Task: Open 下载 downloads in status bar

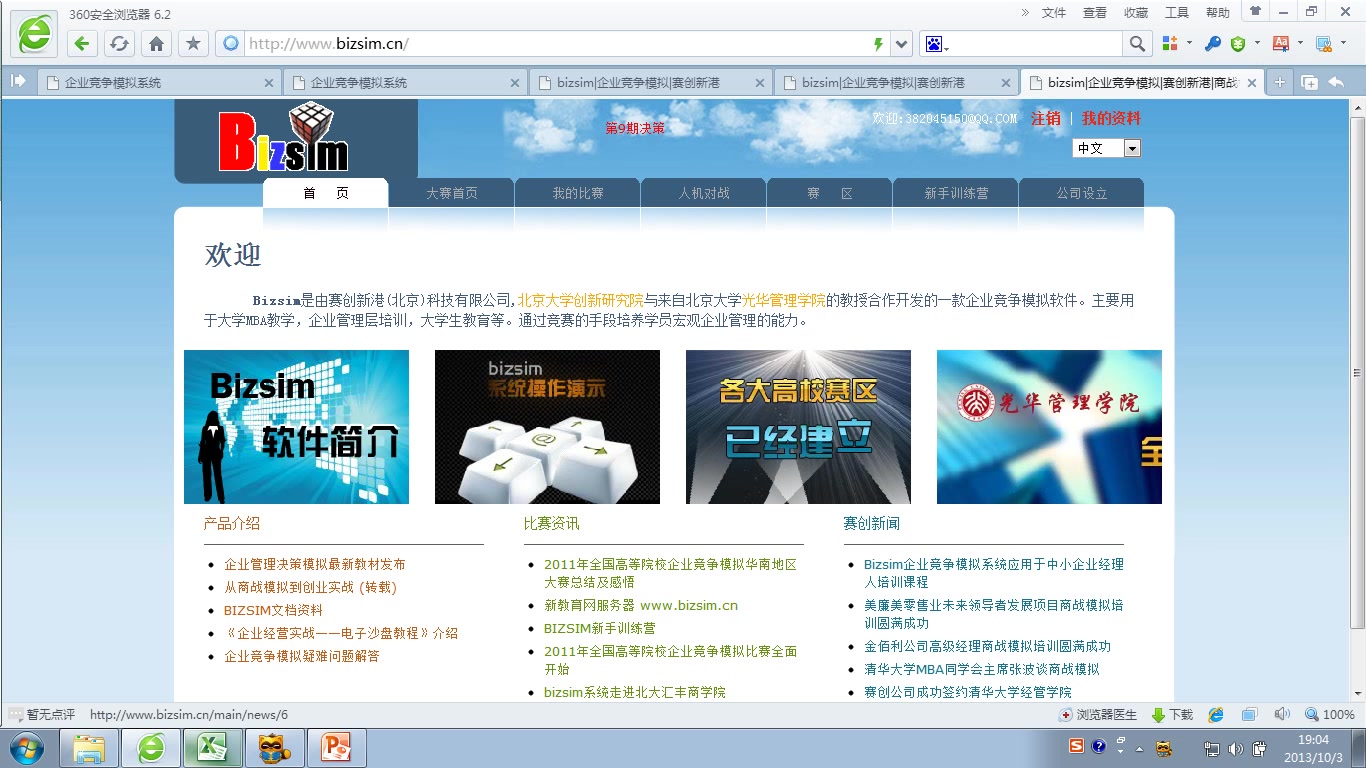Action: point(1172,715)
